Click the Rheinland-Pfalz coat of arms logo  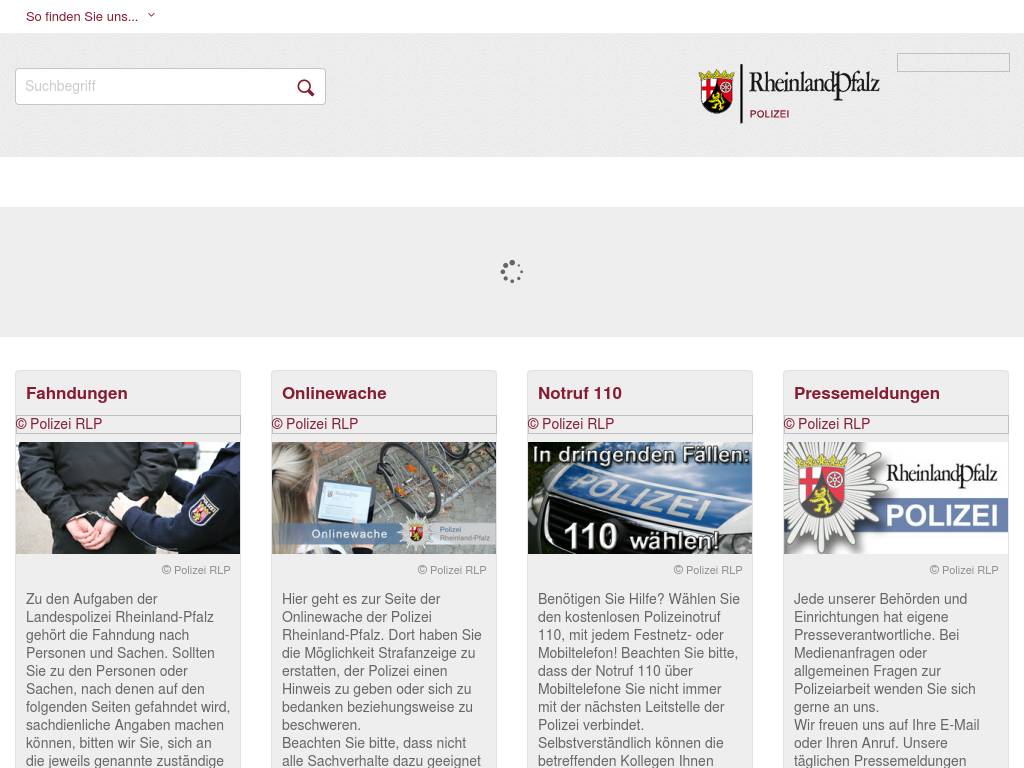pyautogui.click(x=716, y=91)
